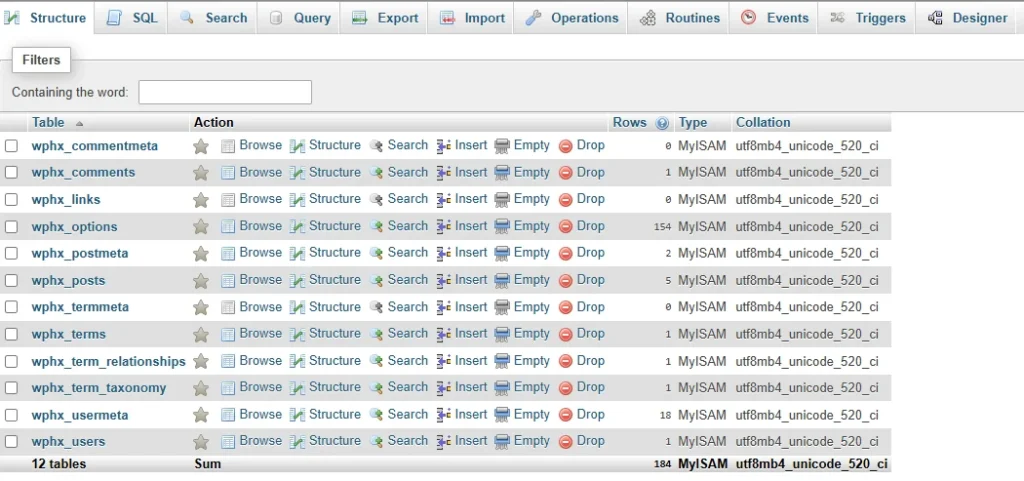Screen dimensions: 1024x481
Task: Star the wphx_commentmeta table as favorite
Action: click(x=200, y=146)
